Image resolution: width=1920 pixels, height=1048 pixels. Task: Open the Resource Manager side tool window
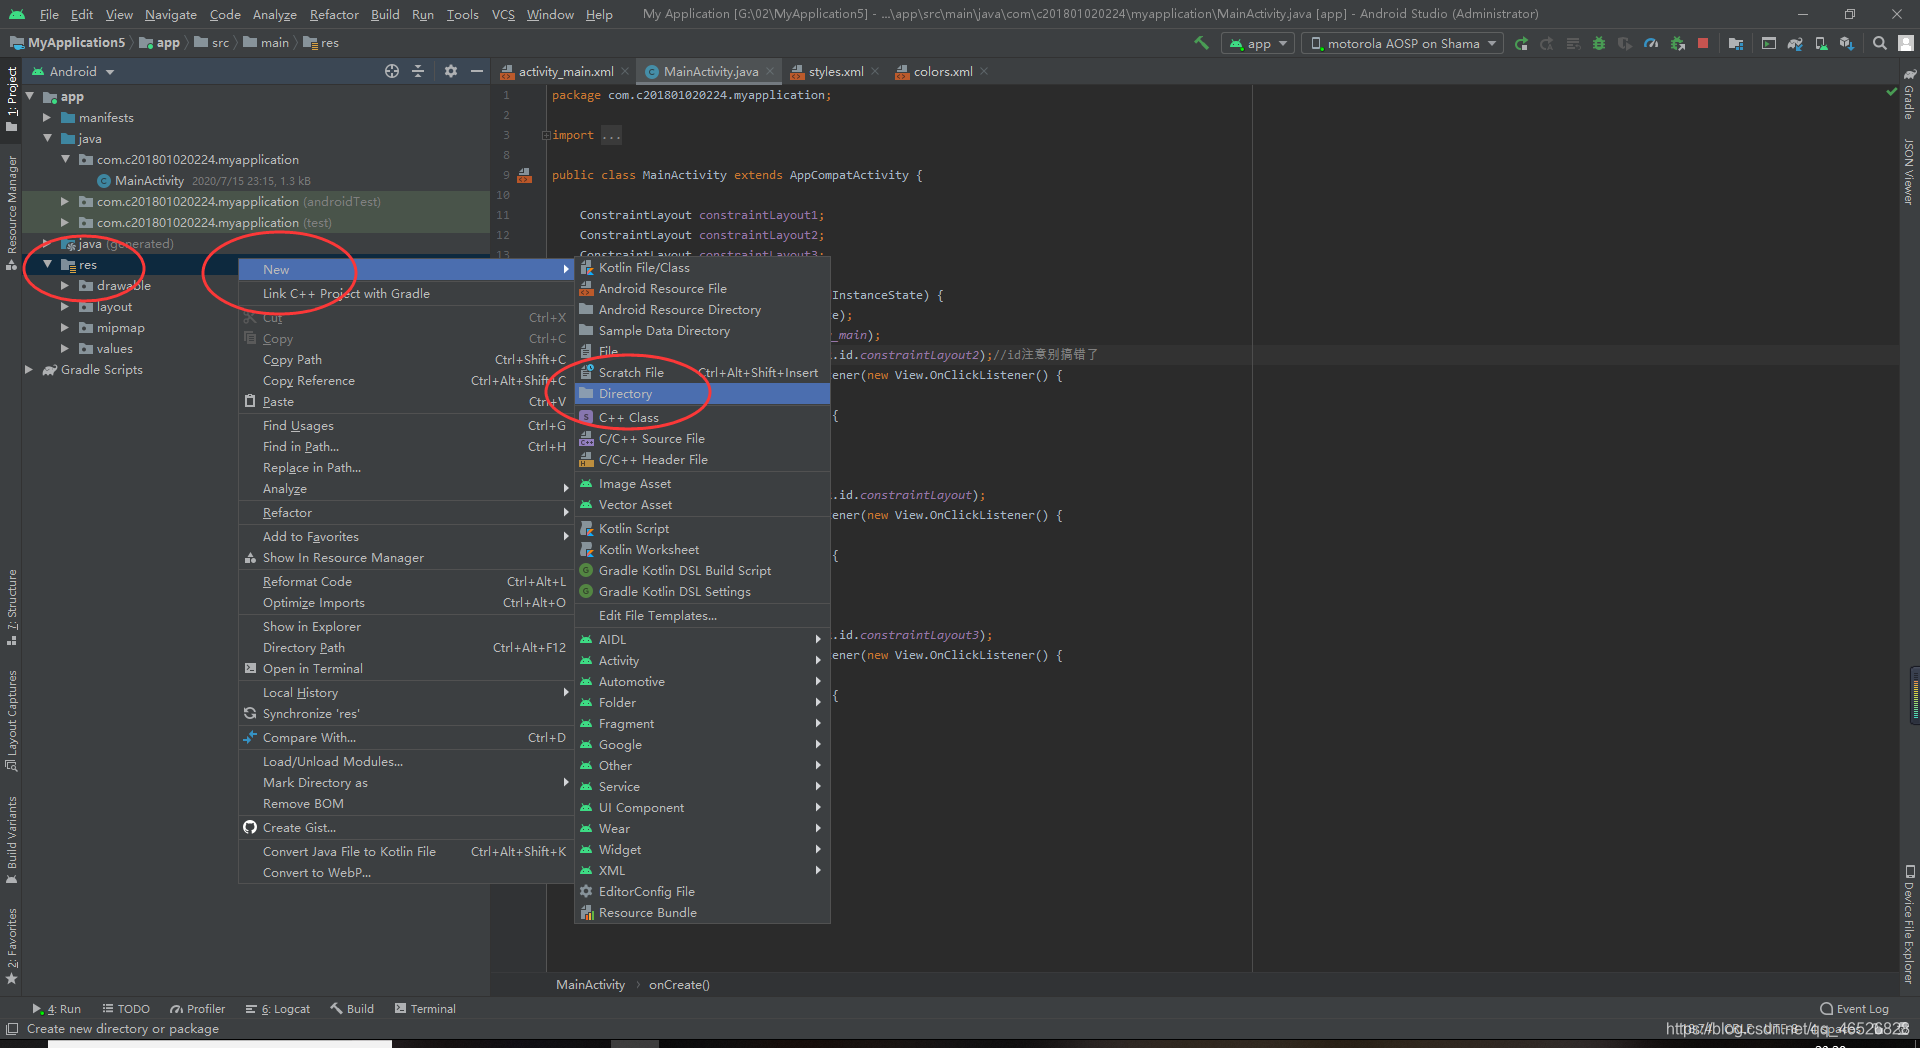[12, 213]
